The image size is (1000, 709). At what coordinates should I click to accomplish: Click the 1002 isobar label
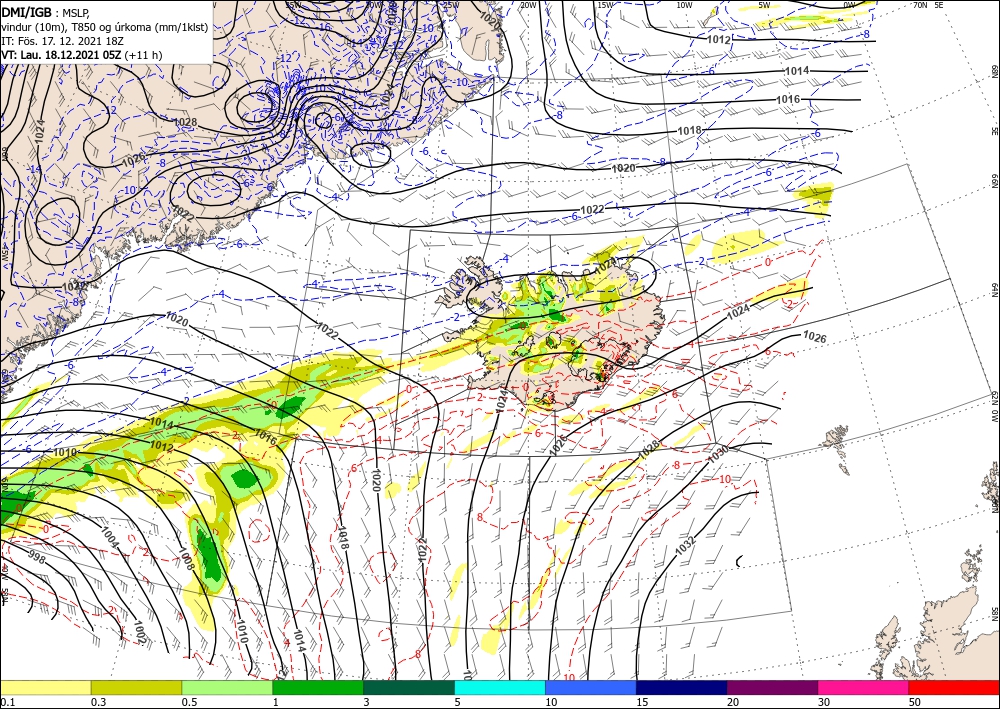[x=139, y=632]
